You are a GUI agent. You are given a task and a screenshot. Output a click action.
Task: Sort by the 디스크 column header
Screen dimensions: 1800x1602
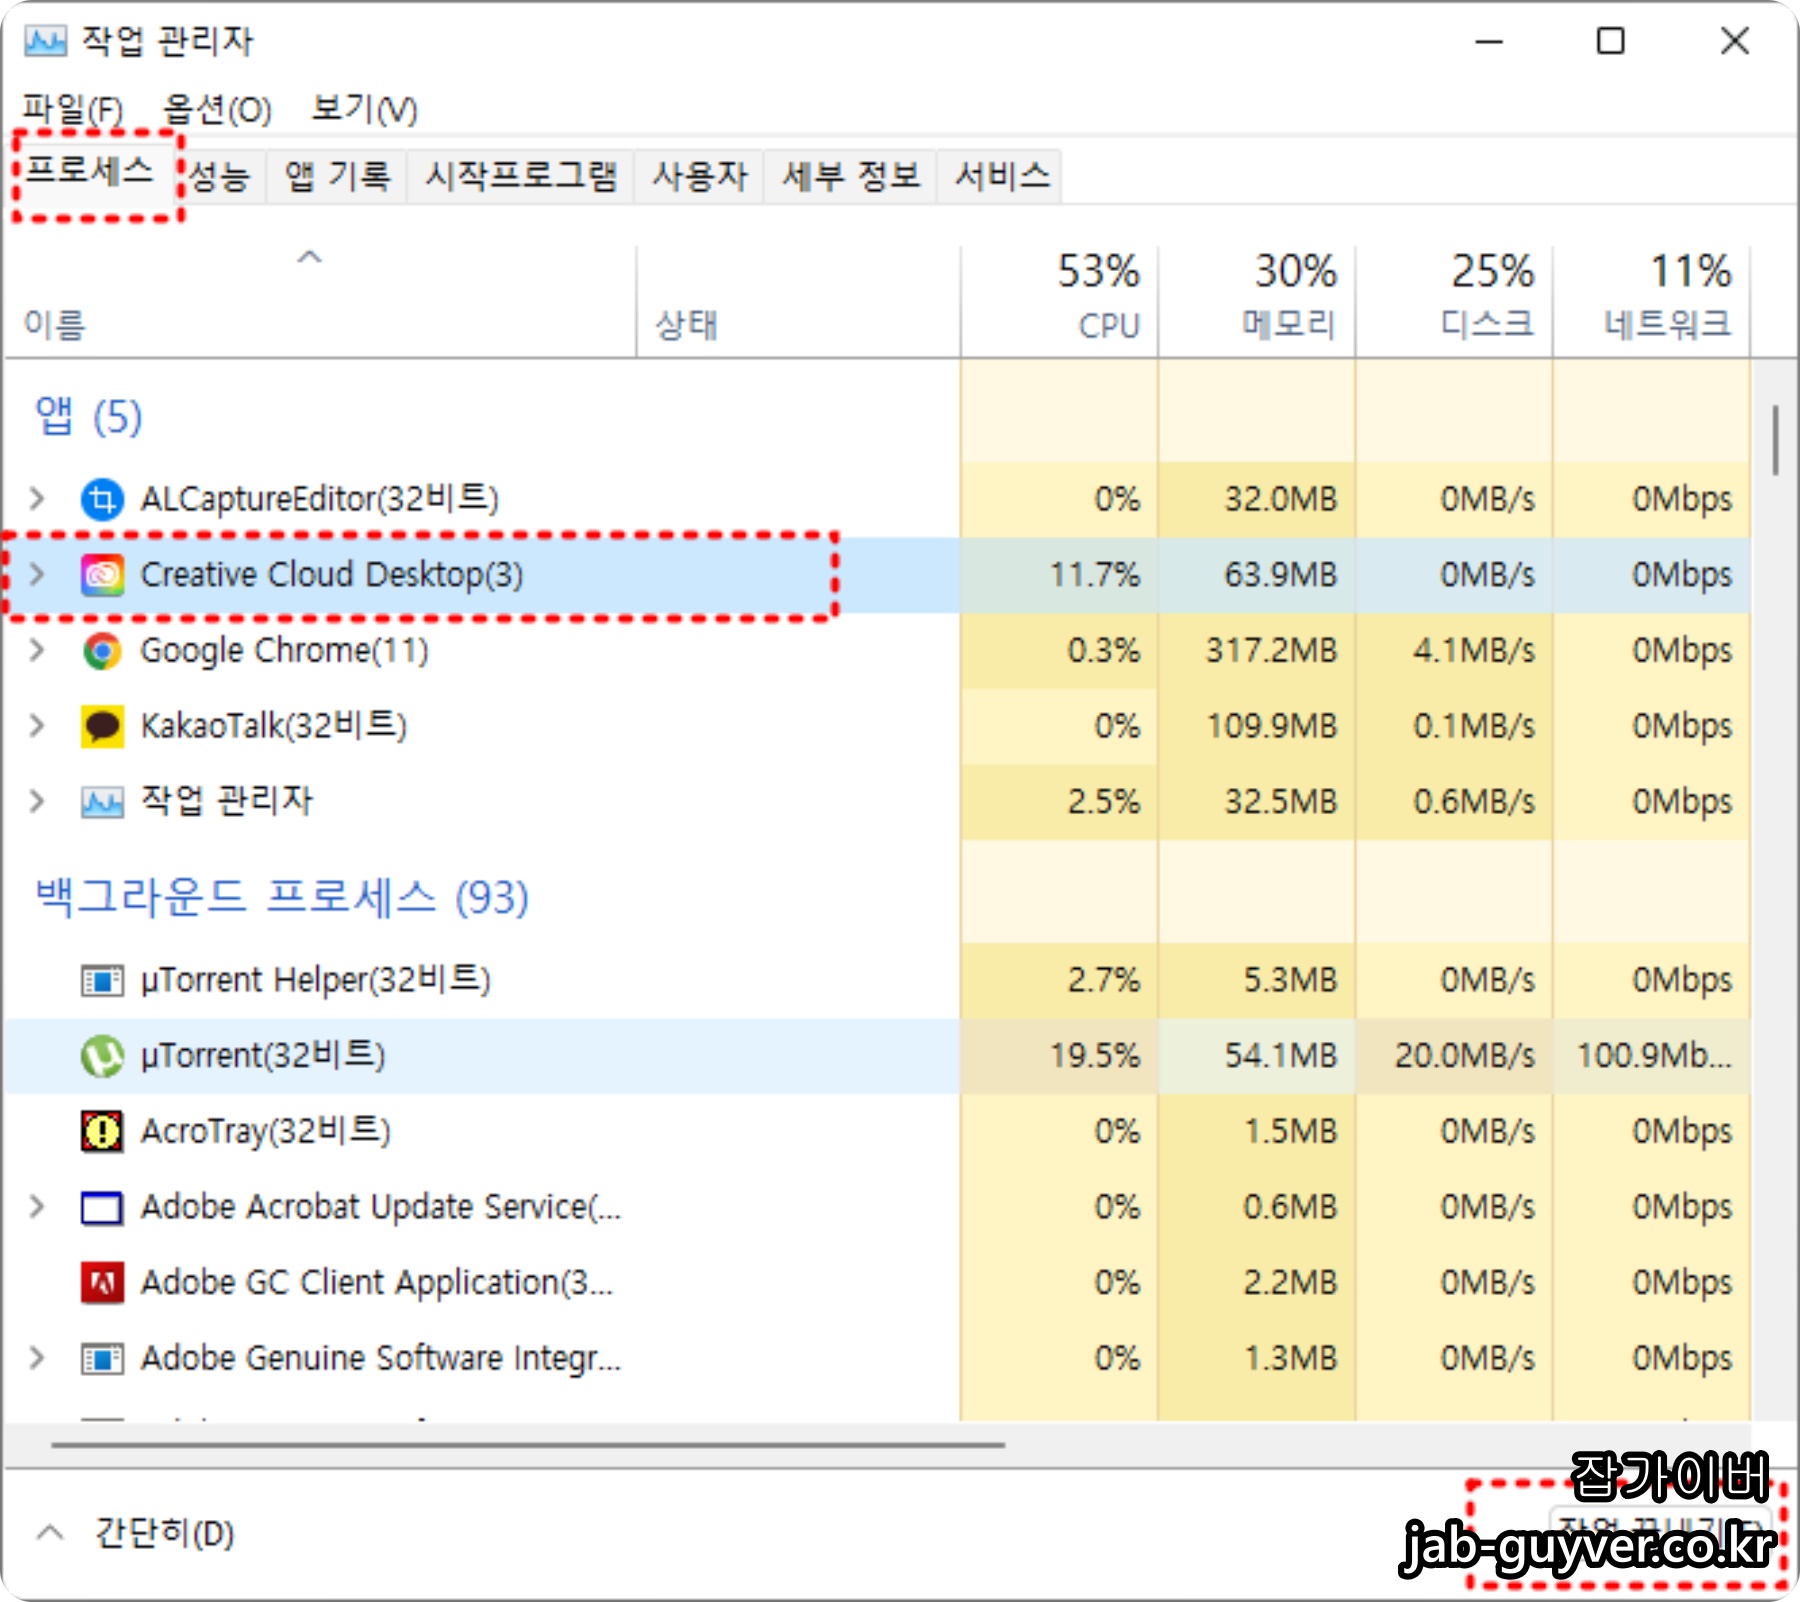click(1454, 302)
